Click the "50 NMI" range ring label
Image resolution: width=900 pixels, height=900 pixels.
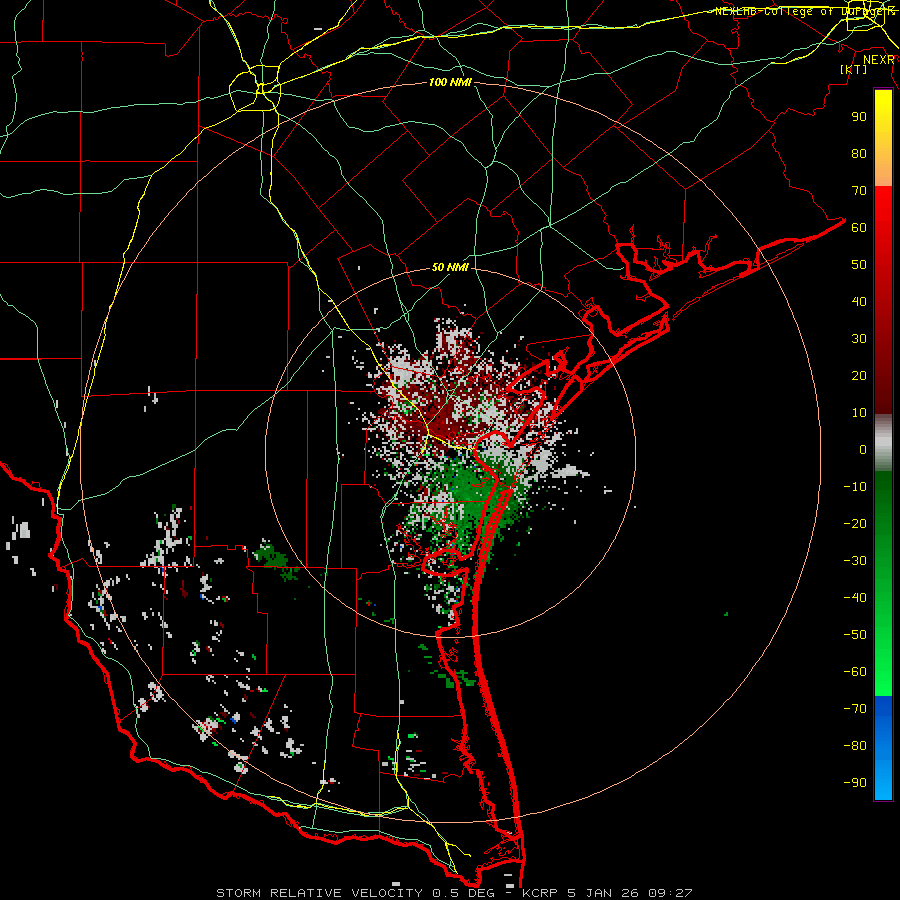click(x=450, y=267)
